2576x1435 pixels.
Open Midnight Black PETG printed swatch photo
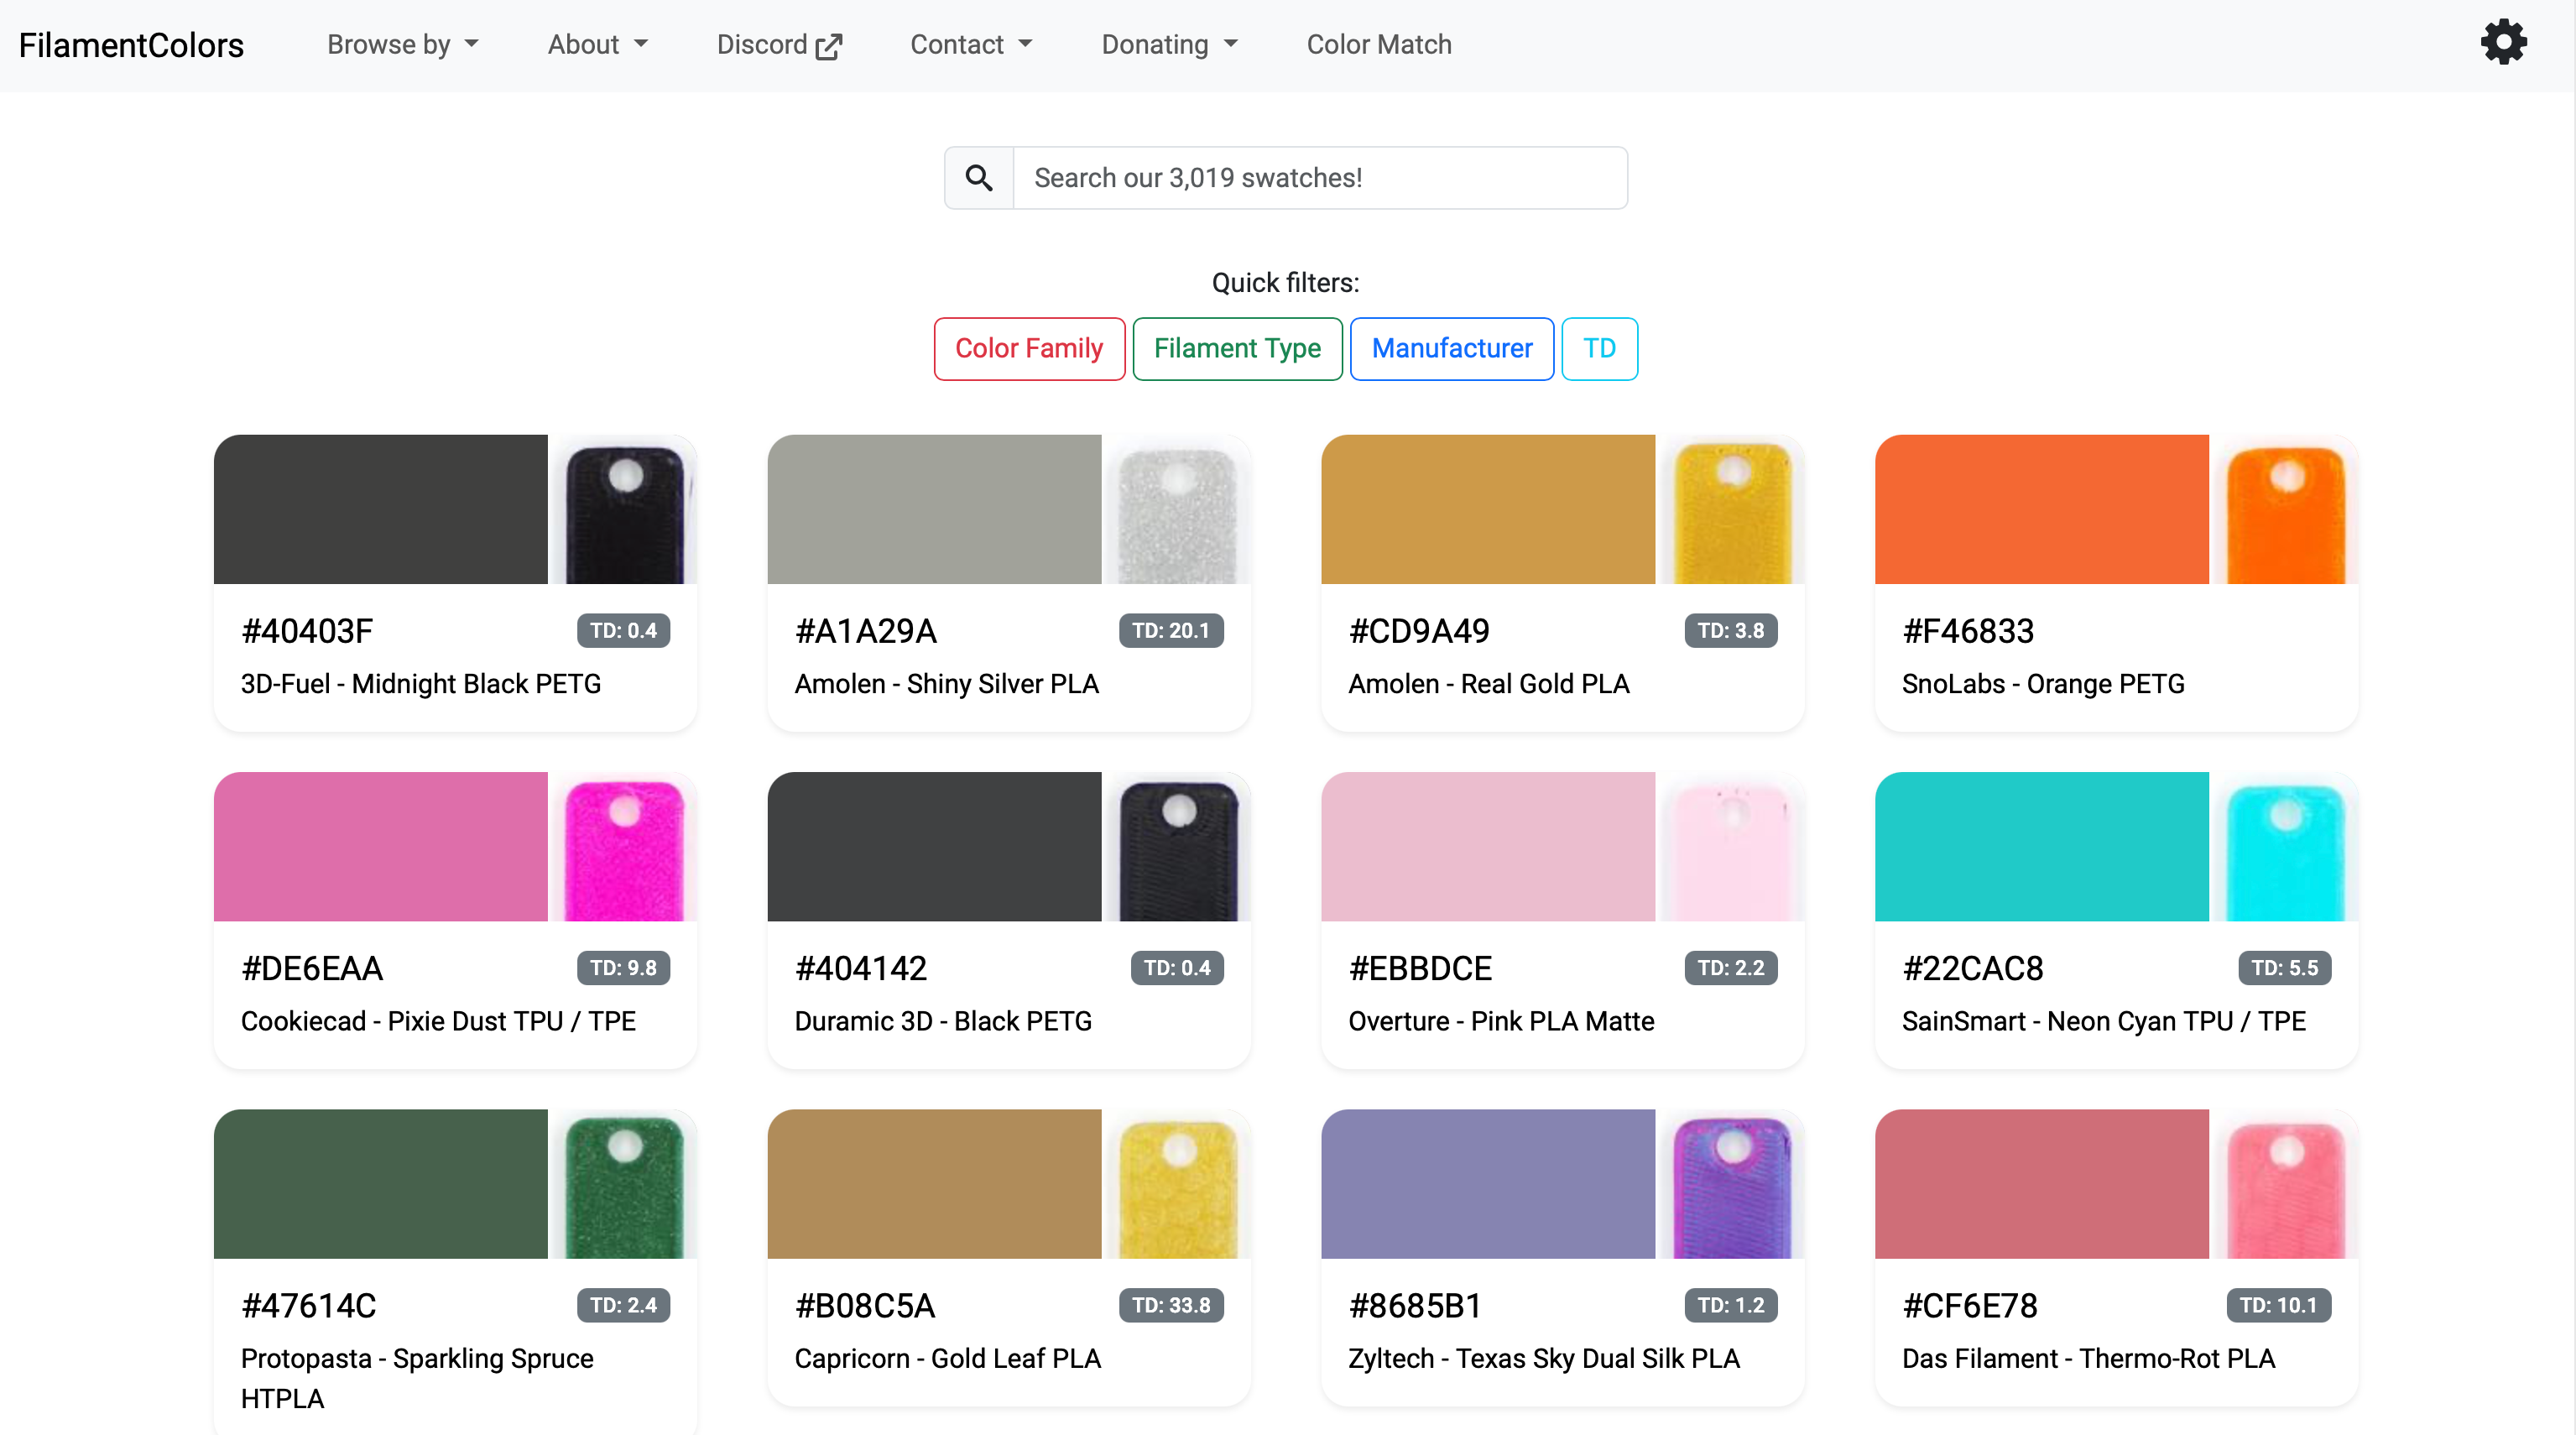[x=623, y=509]
